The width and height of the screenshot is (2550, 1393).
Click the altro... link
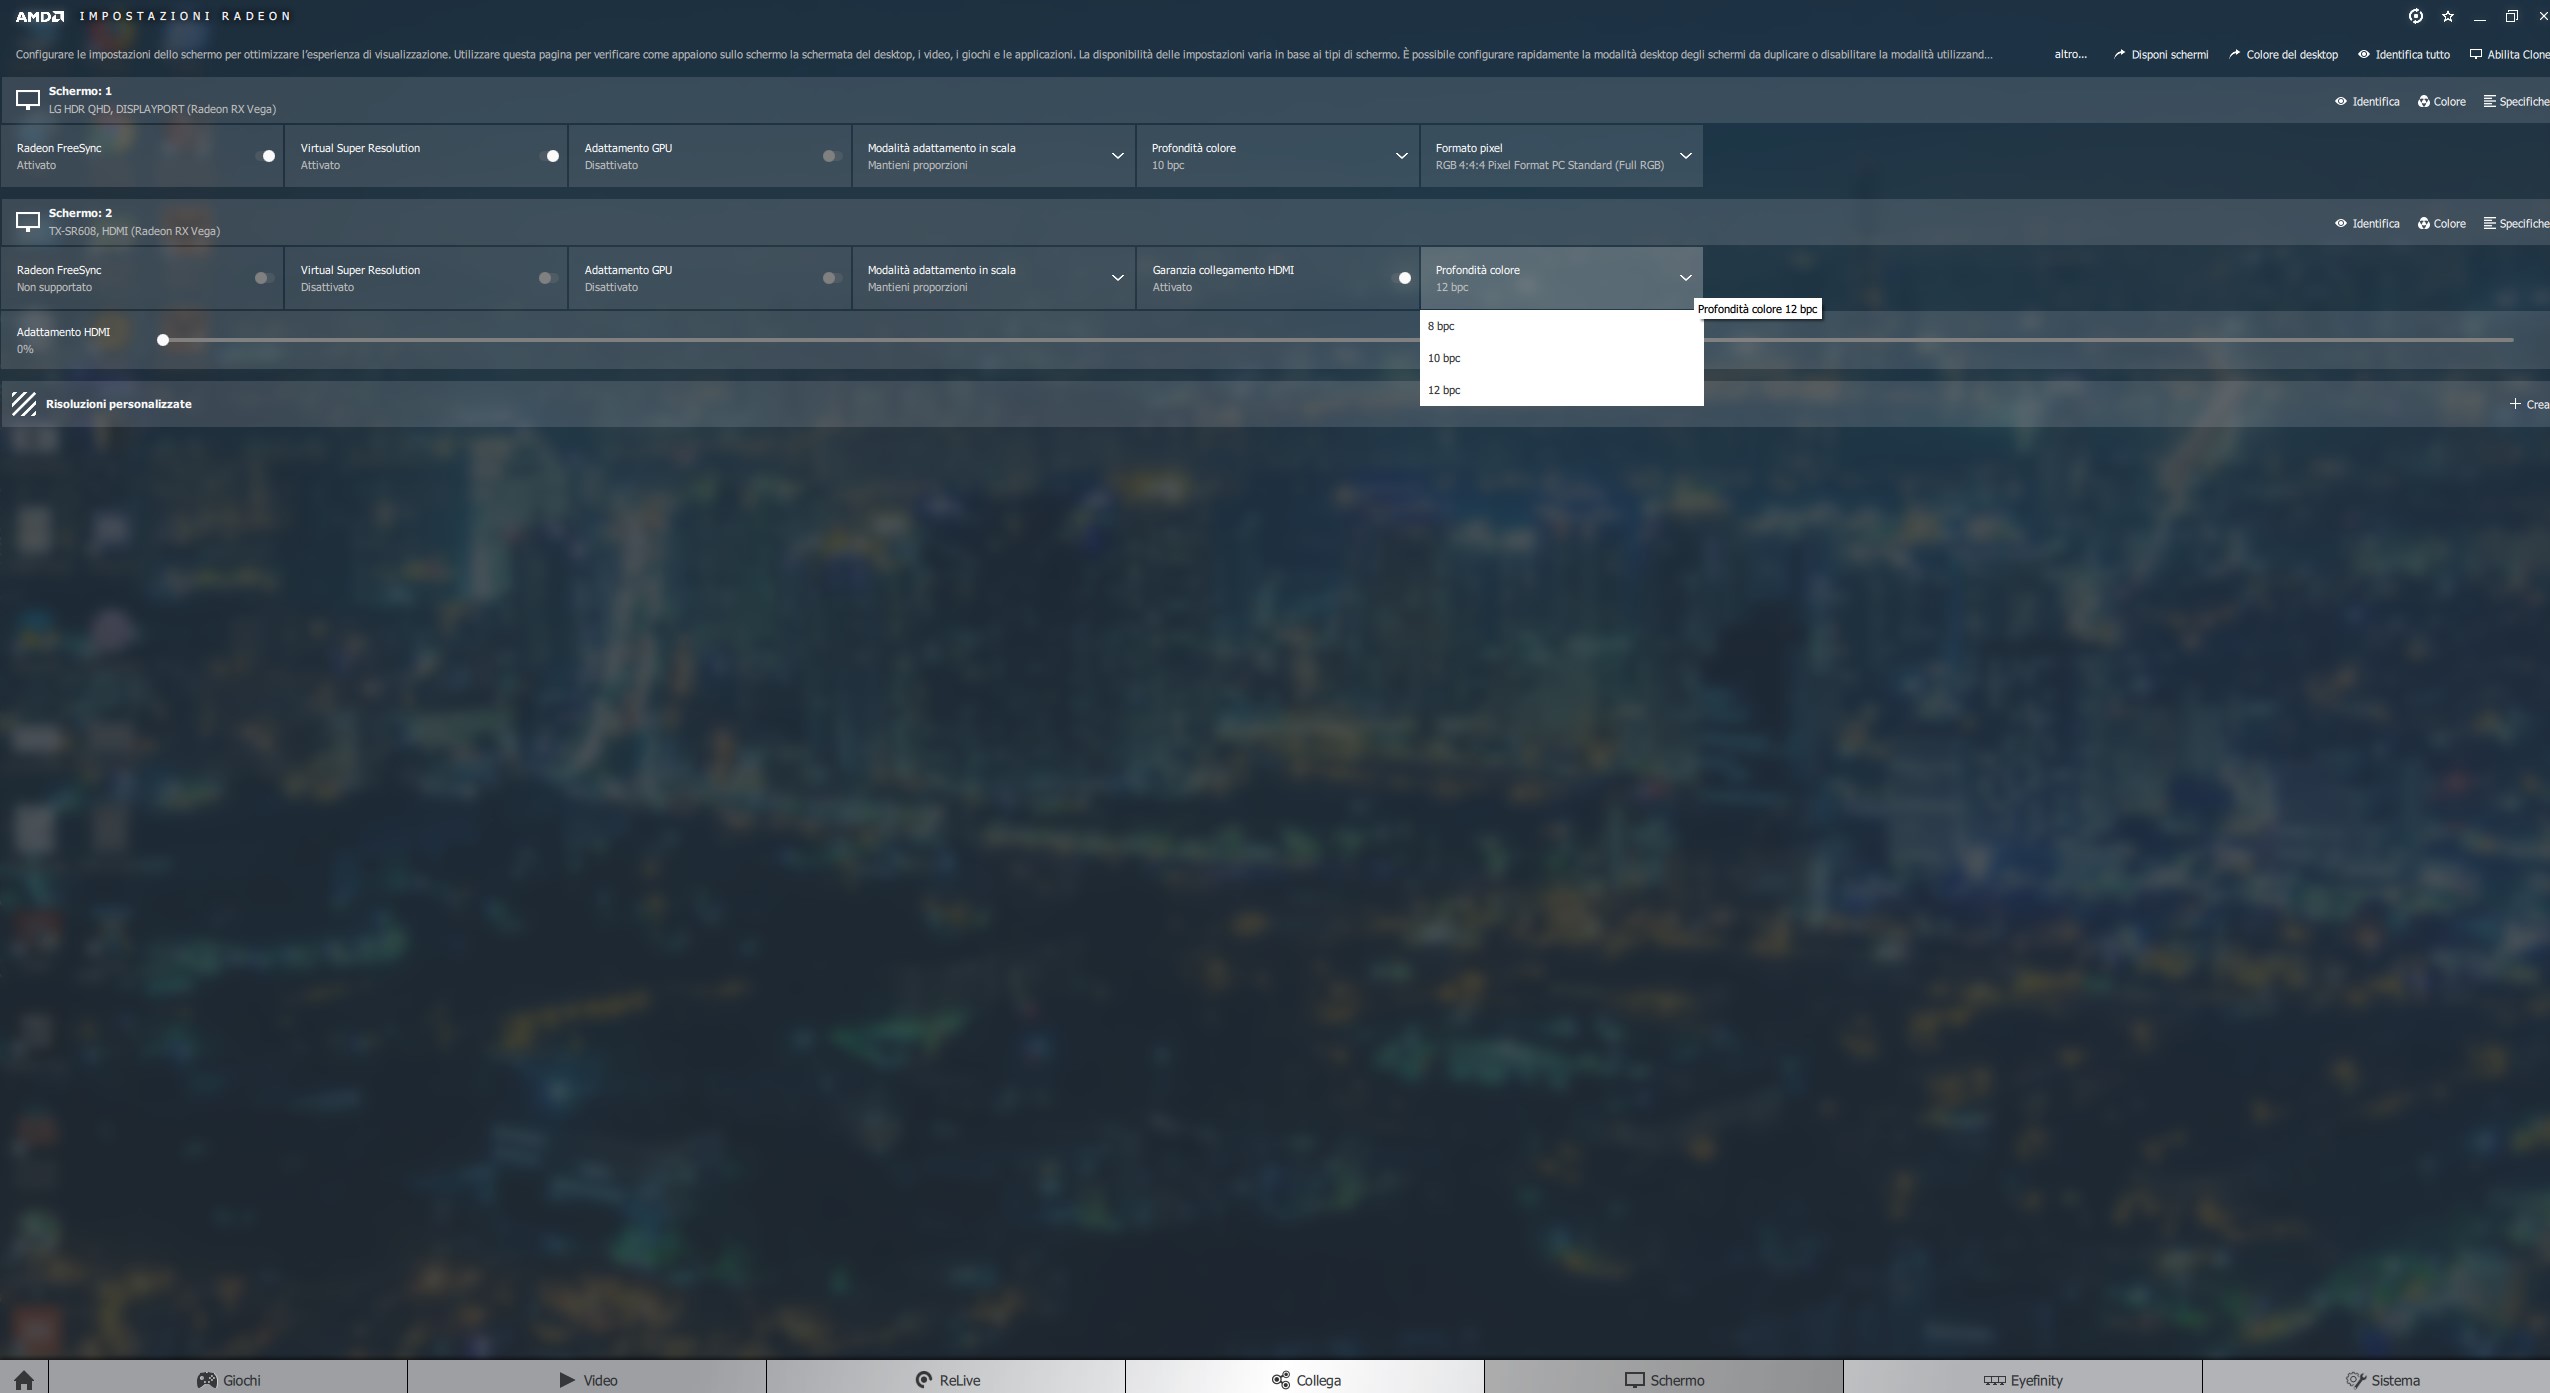(2070, 54)
